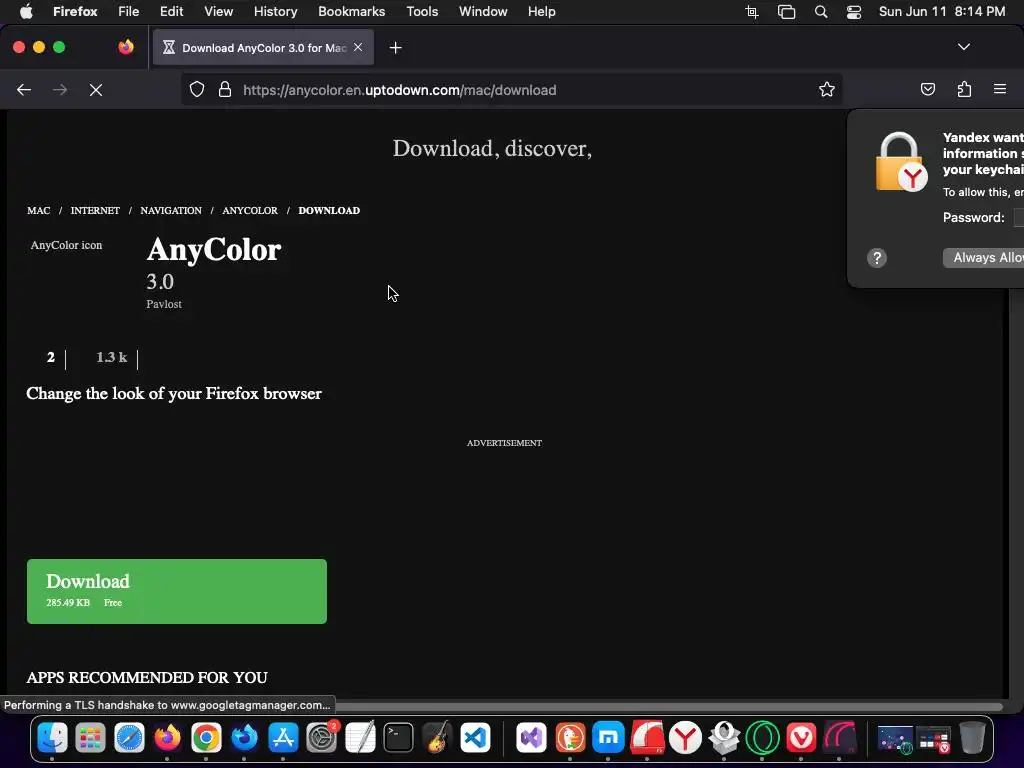Open the Firefox application menu
This screenshot has height=768, width=1024.
point(1000,89)
